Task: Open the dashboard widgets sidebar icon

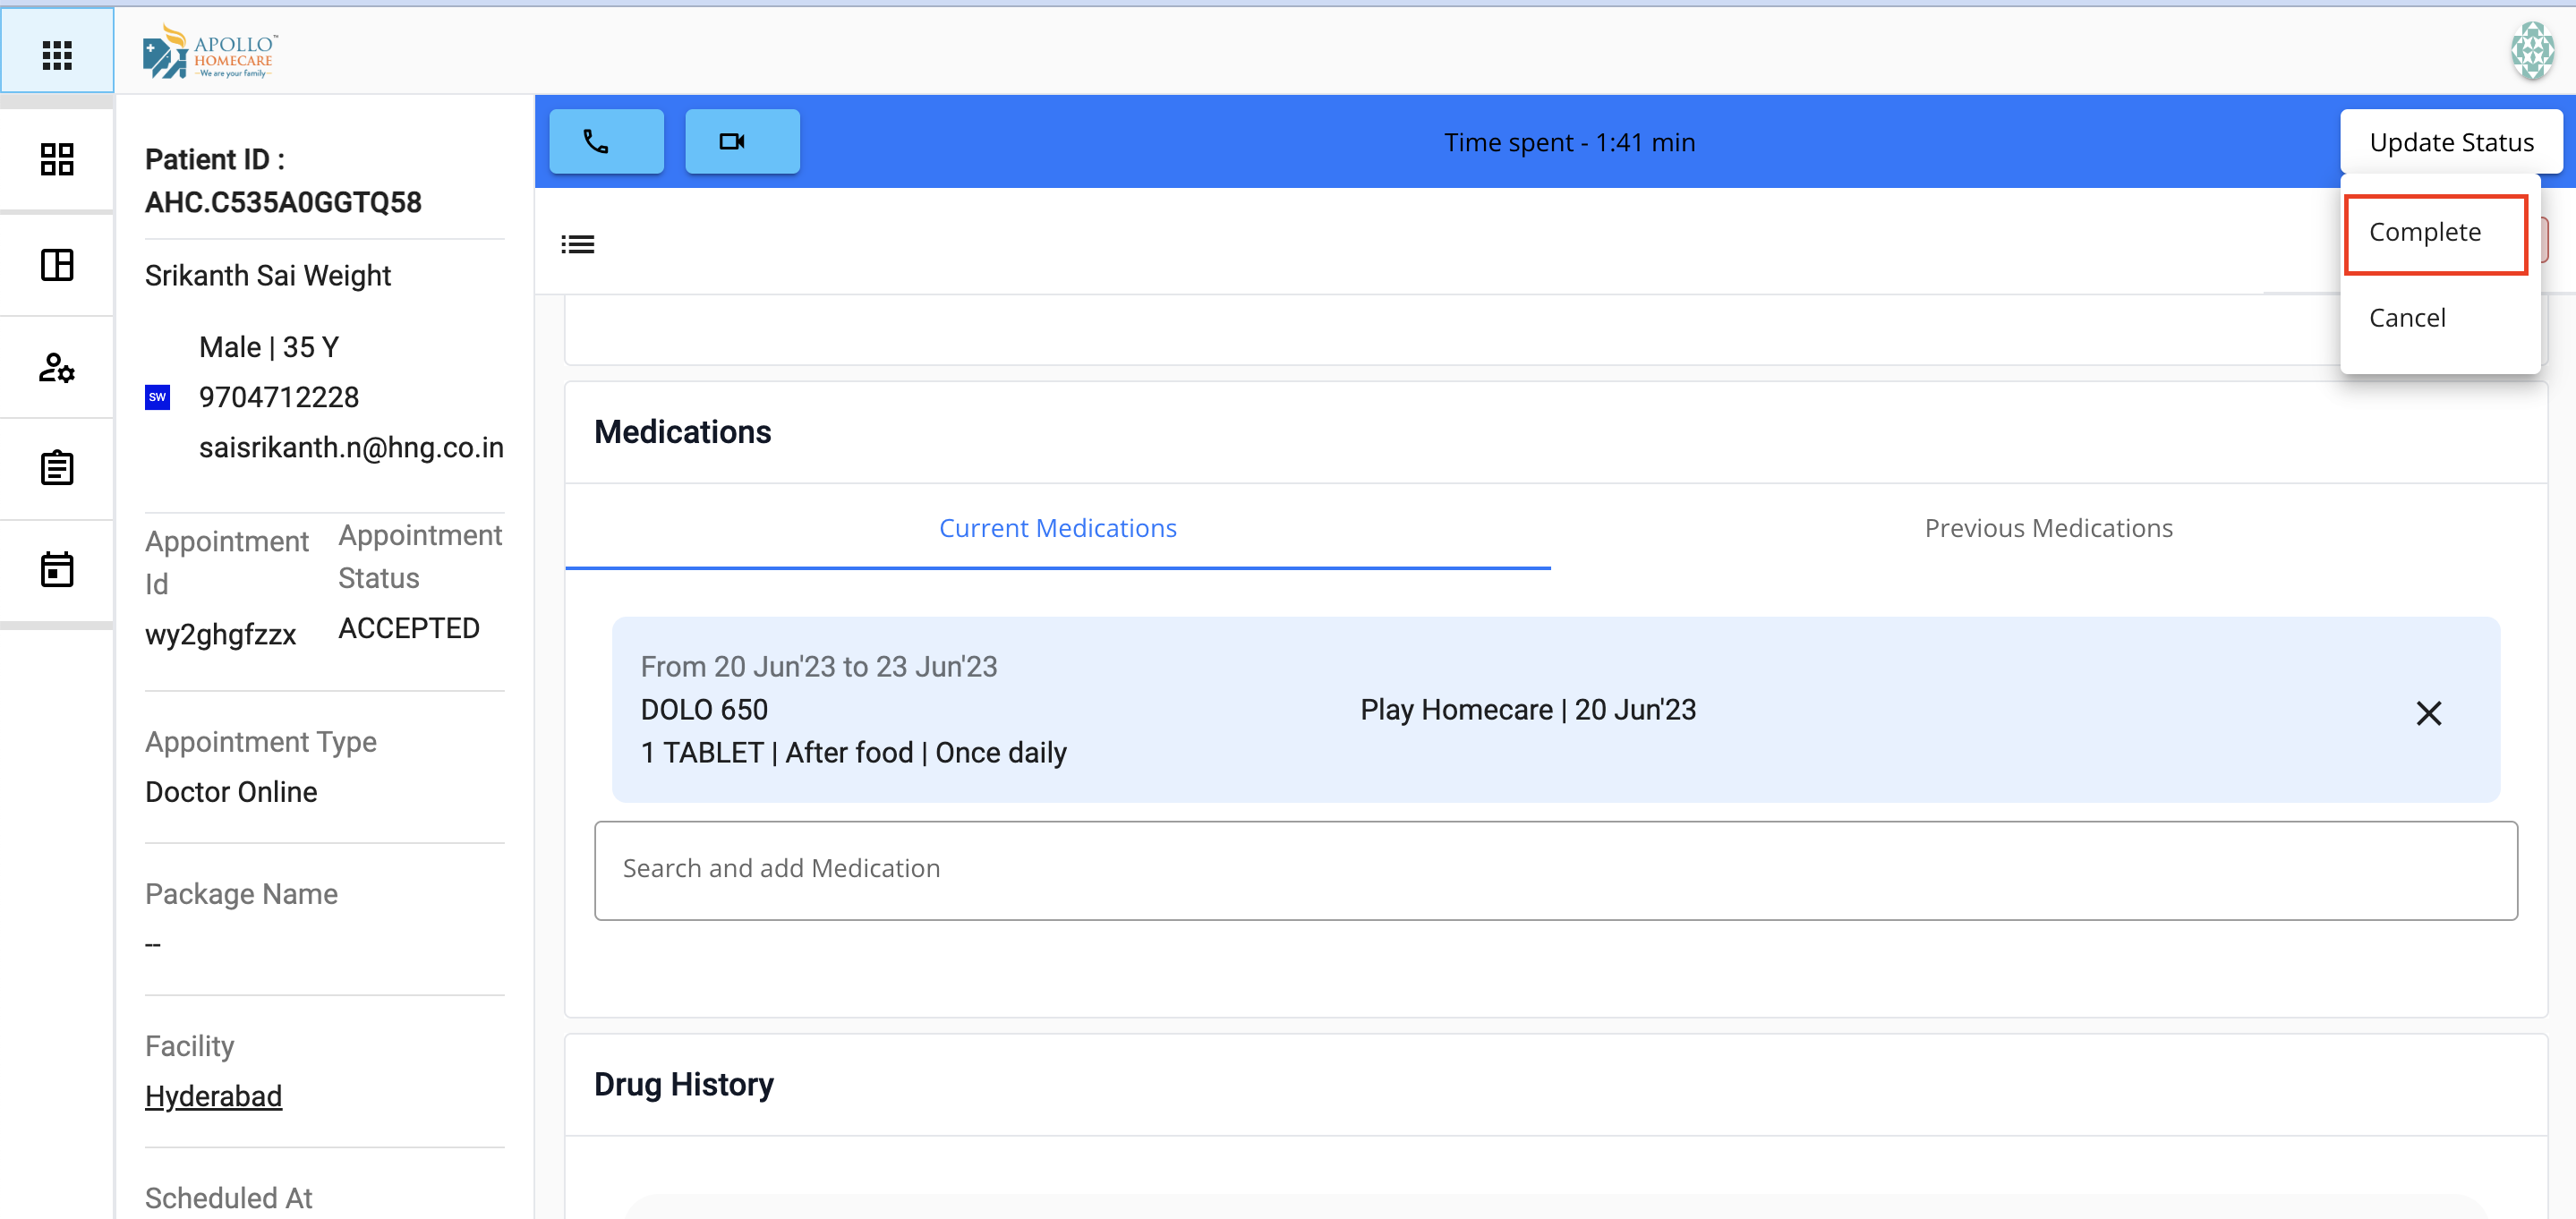Action: click(x=57, y=160)
